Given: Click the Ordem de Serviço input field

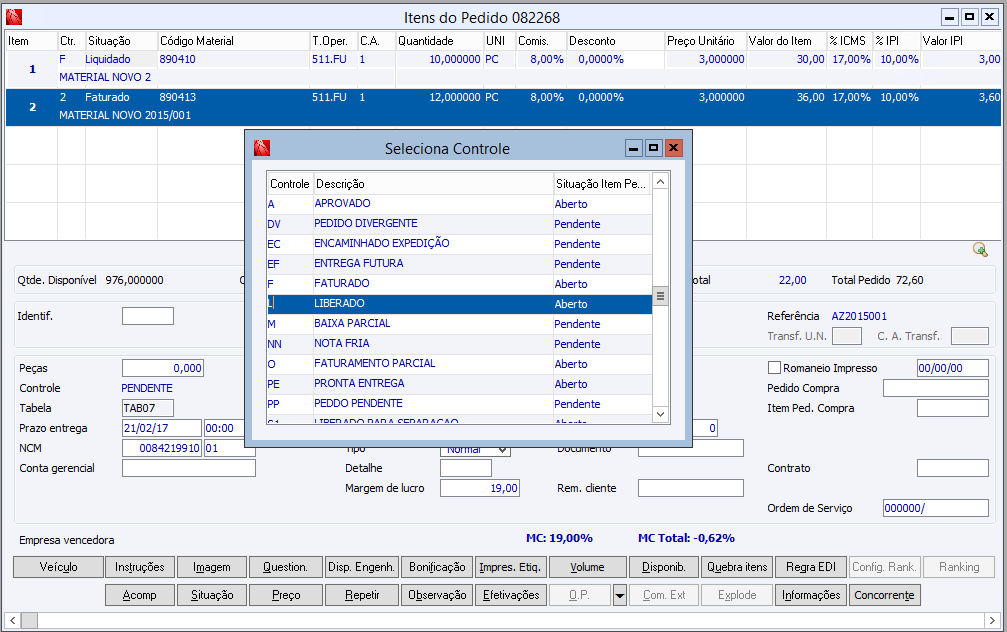Looking at the screenshot, I should (935, 508).
